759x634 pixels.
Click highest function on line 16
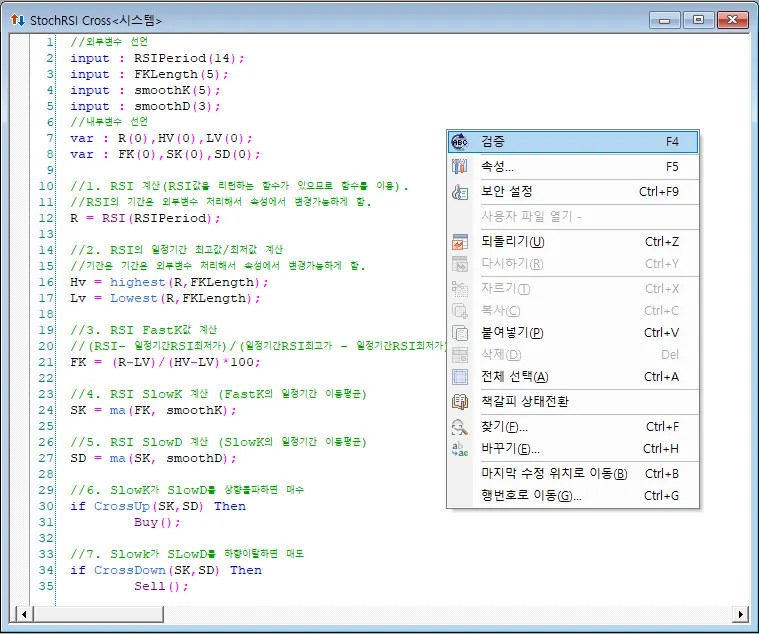(137, 282)
